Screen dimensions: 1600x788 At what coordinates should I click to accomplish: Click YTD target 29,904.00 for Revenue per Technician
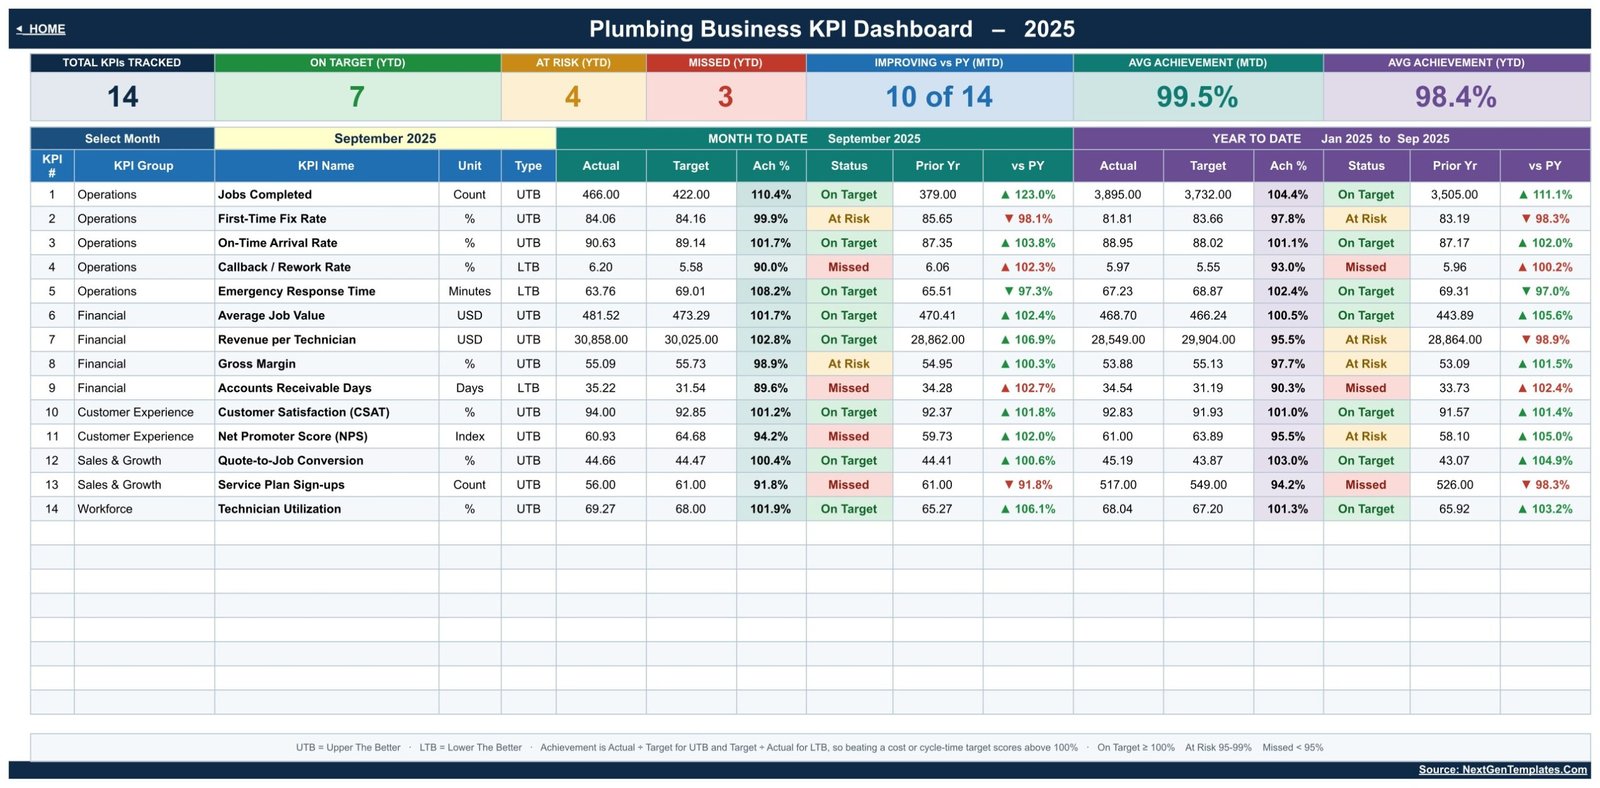click(x=1208, y=340)
